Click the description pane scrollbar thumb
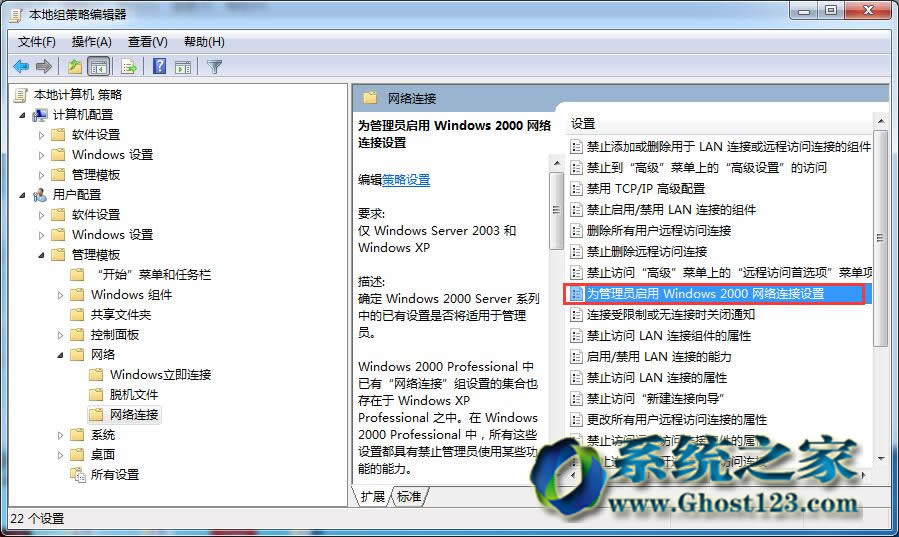This screenshot has height=537, width=899. click(556, 210)
